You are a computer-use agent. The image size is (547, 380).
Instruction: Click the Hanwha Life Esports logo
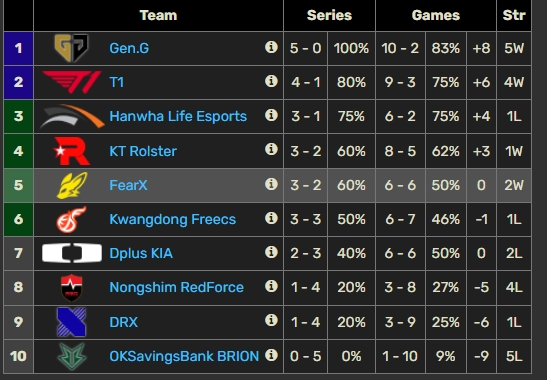(72, 116)
